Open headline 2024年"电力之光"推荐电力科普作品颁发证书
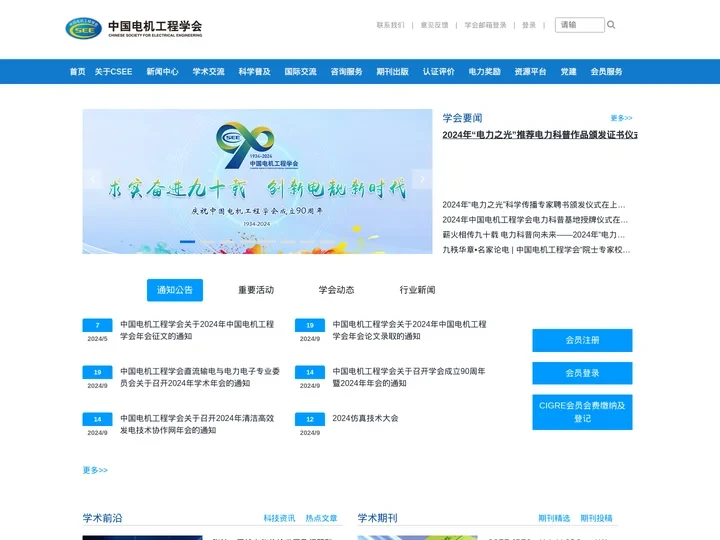 tap(540, 135)
